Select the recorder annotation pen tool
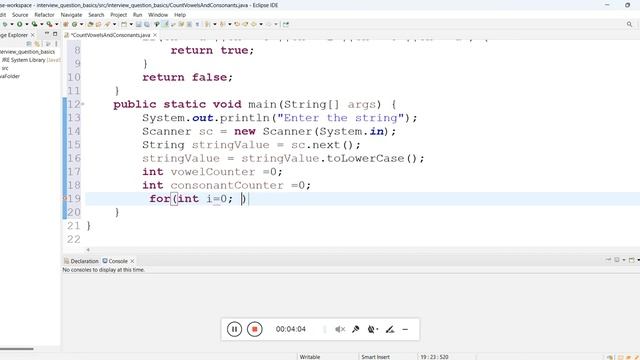The height and width of the screenshot is (360, 640). tap(390, 329)
